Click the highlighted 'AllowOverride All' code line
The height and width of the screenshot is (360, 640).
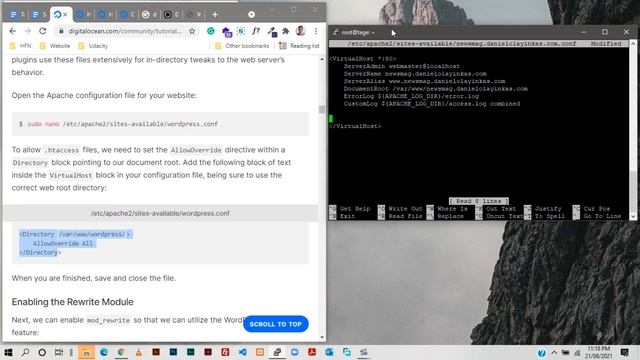click(63, 244)
